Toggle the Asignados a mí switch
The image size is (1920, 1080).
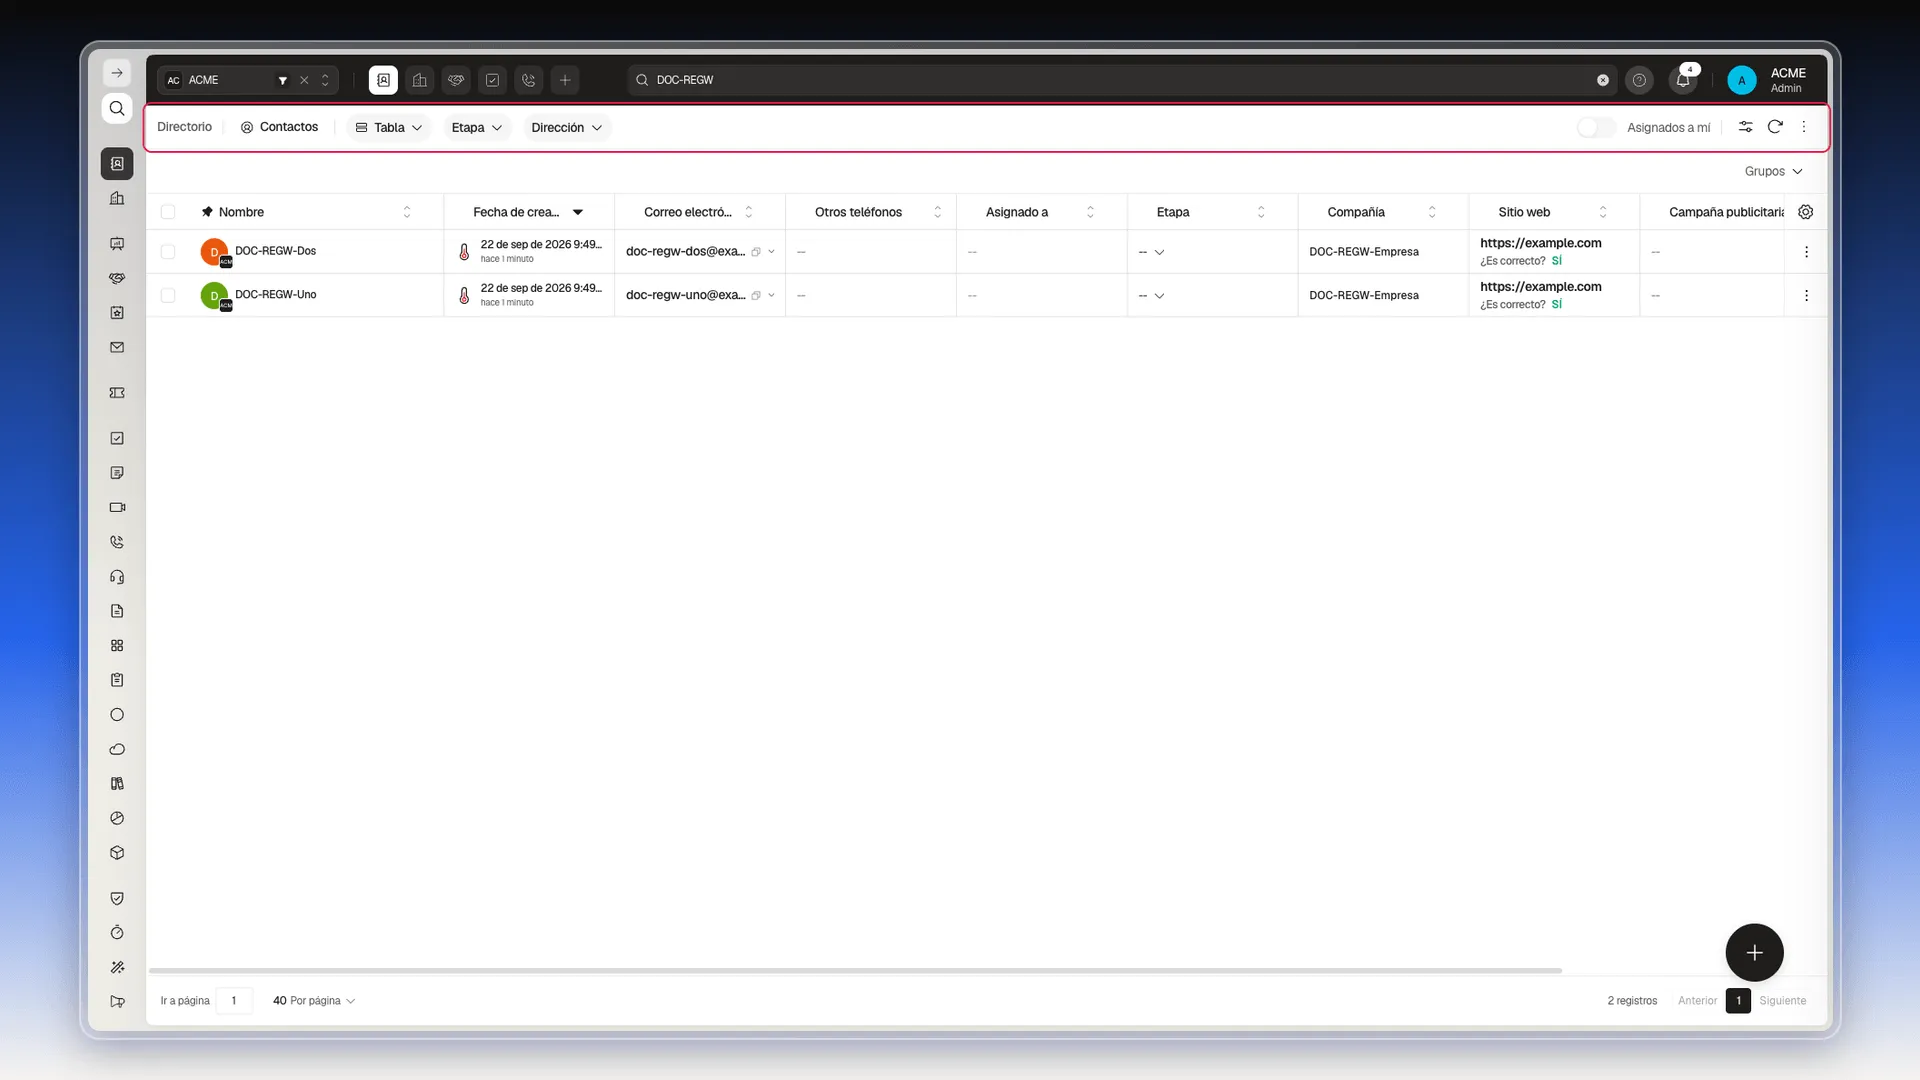1596,127
